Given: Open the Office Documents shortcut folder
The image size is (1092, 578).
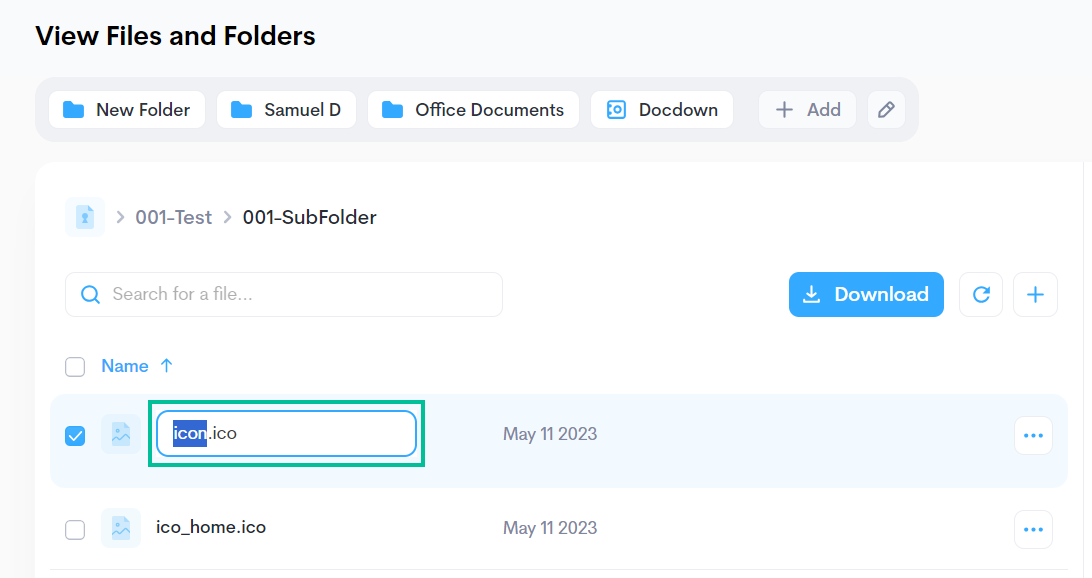Looking at the screenshot, I should pos(474,109).
